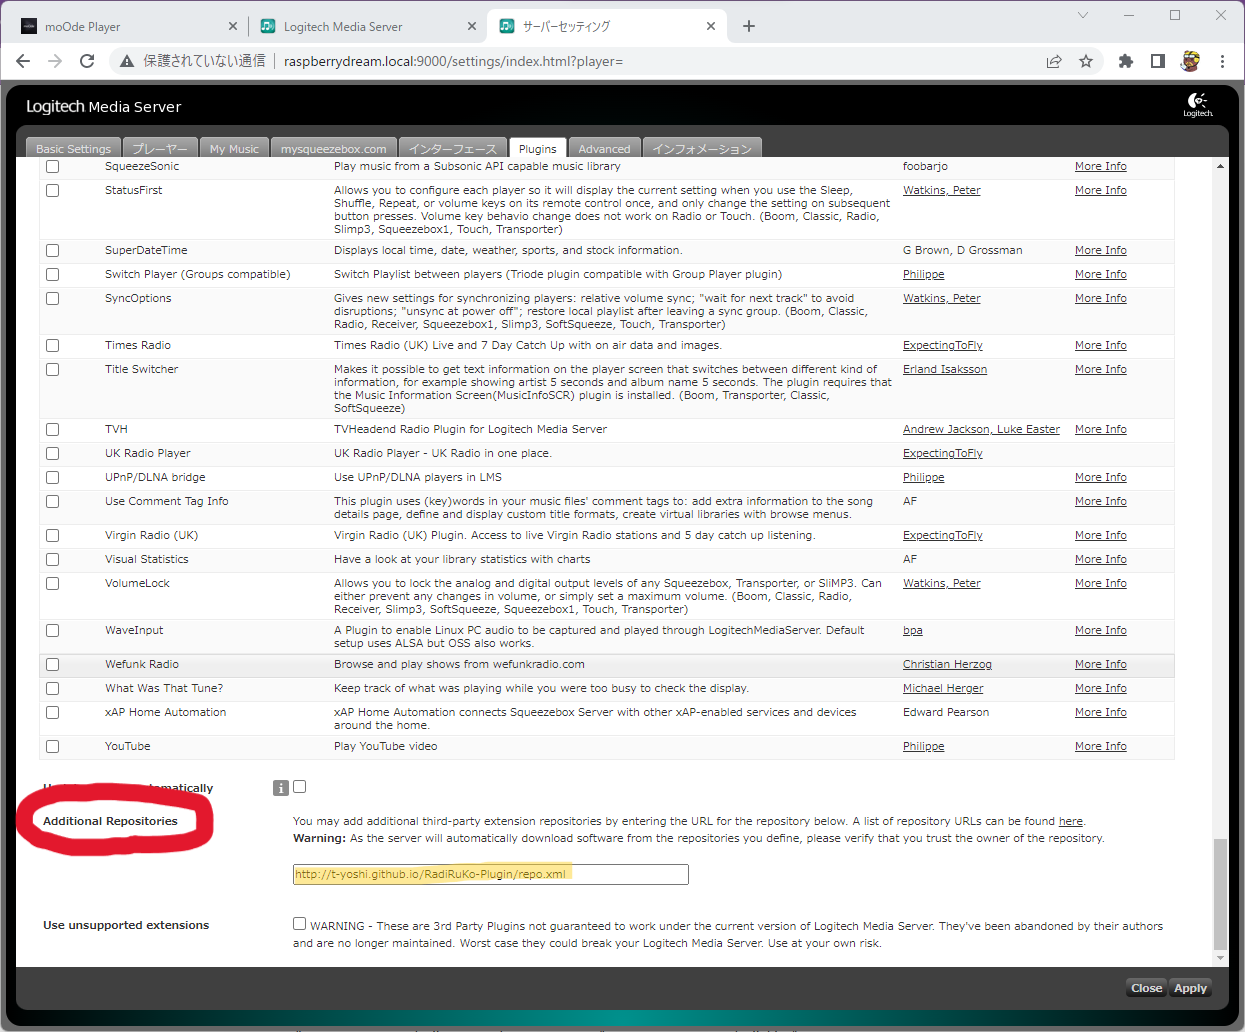Open the My Music tab

click(x=234, y=148)
